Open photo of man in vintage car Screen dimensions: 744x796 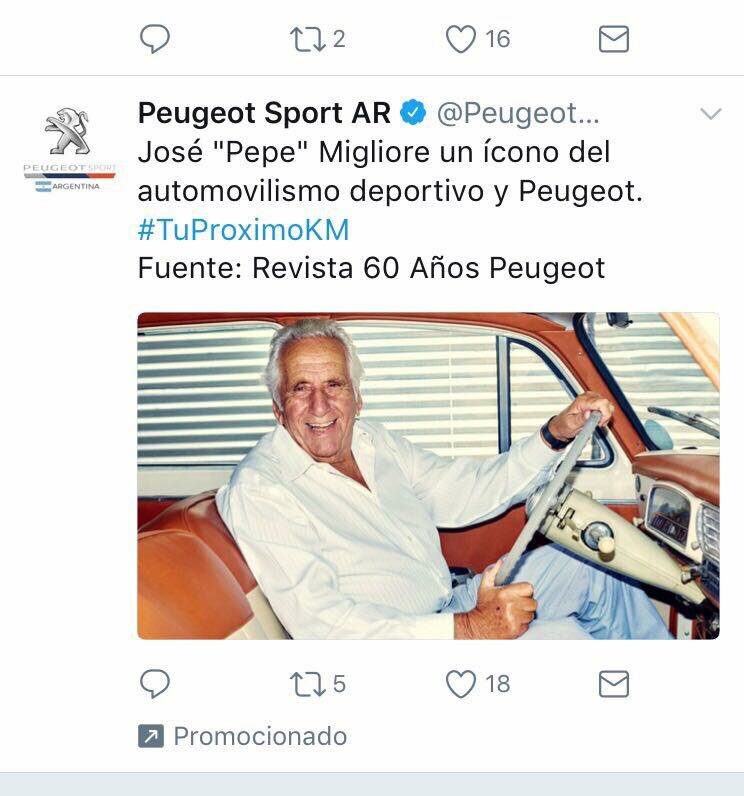point(428,476)
